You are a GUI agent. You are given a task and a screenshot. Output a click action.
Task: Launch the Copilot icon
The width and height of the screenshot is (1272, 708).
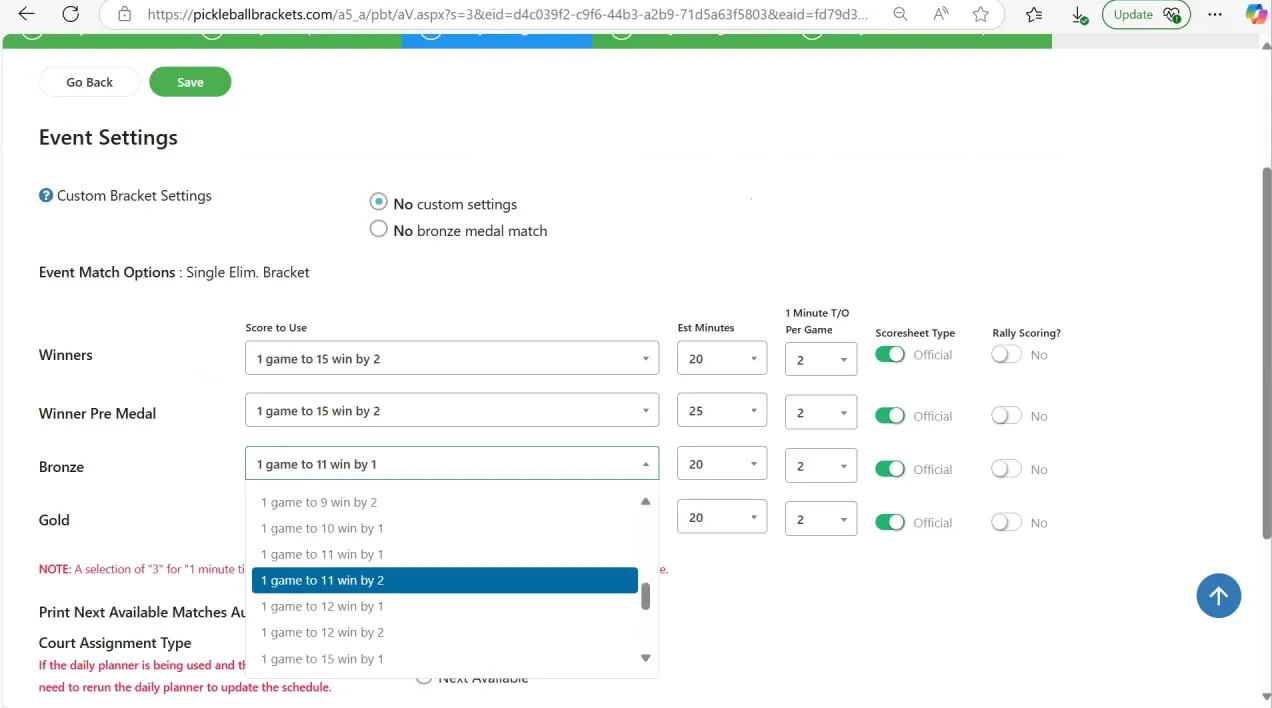pos(1256,14)
